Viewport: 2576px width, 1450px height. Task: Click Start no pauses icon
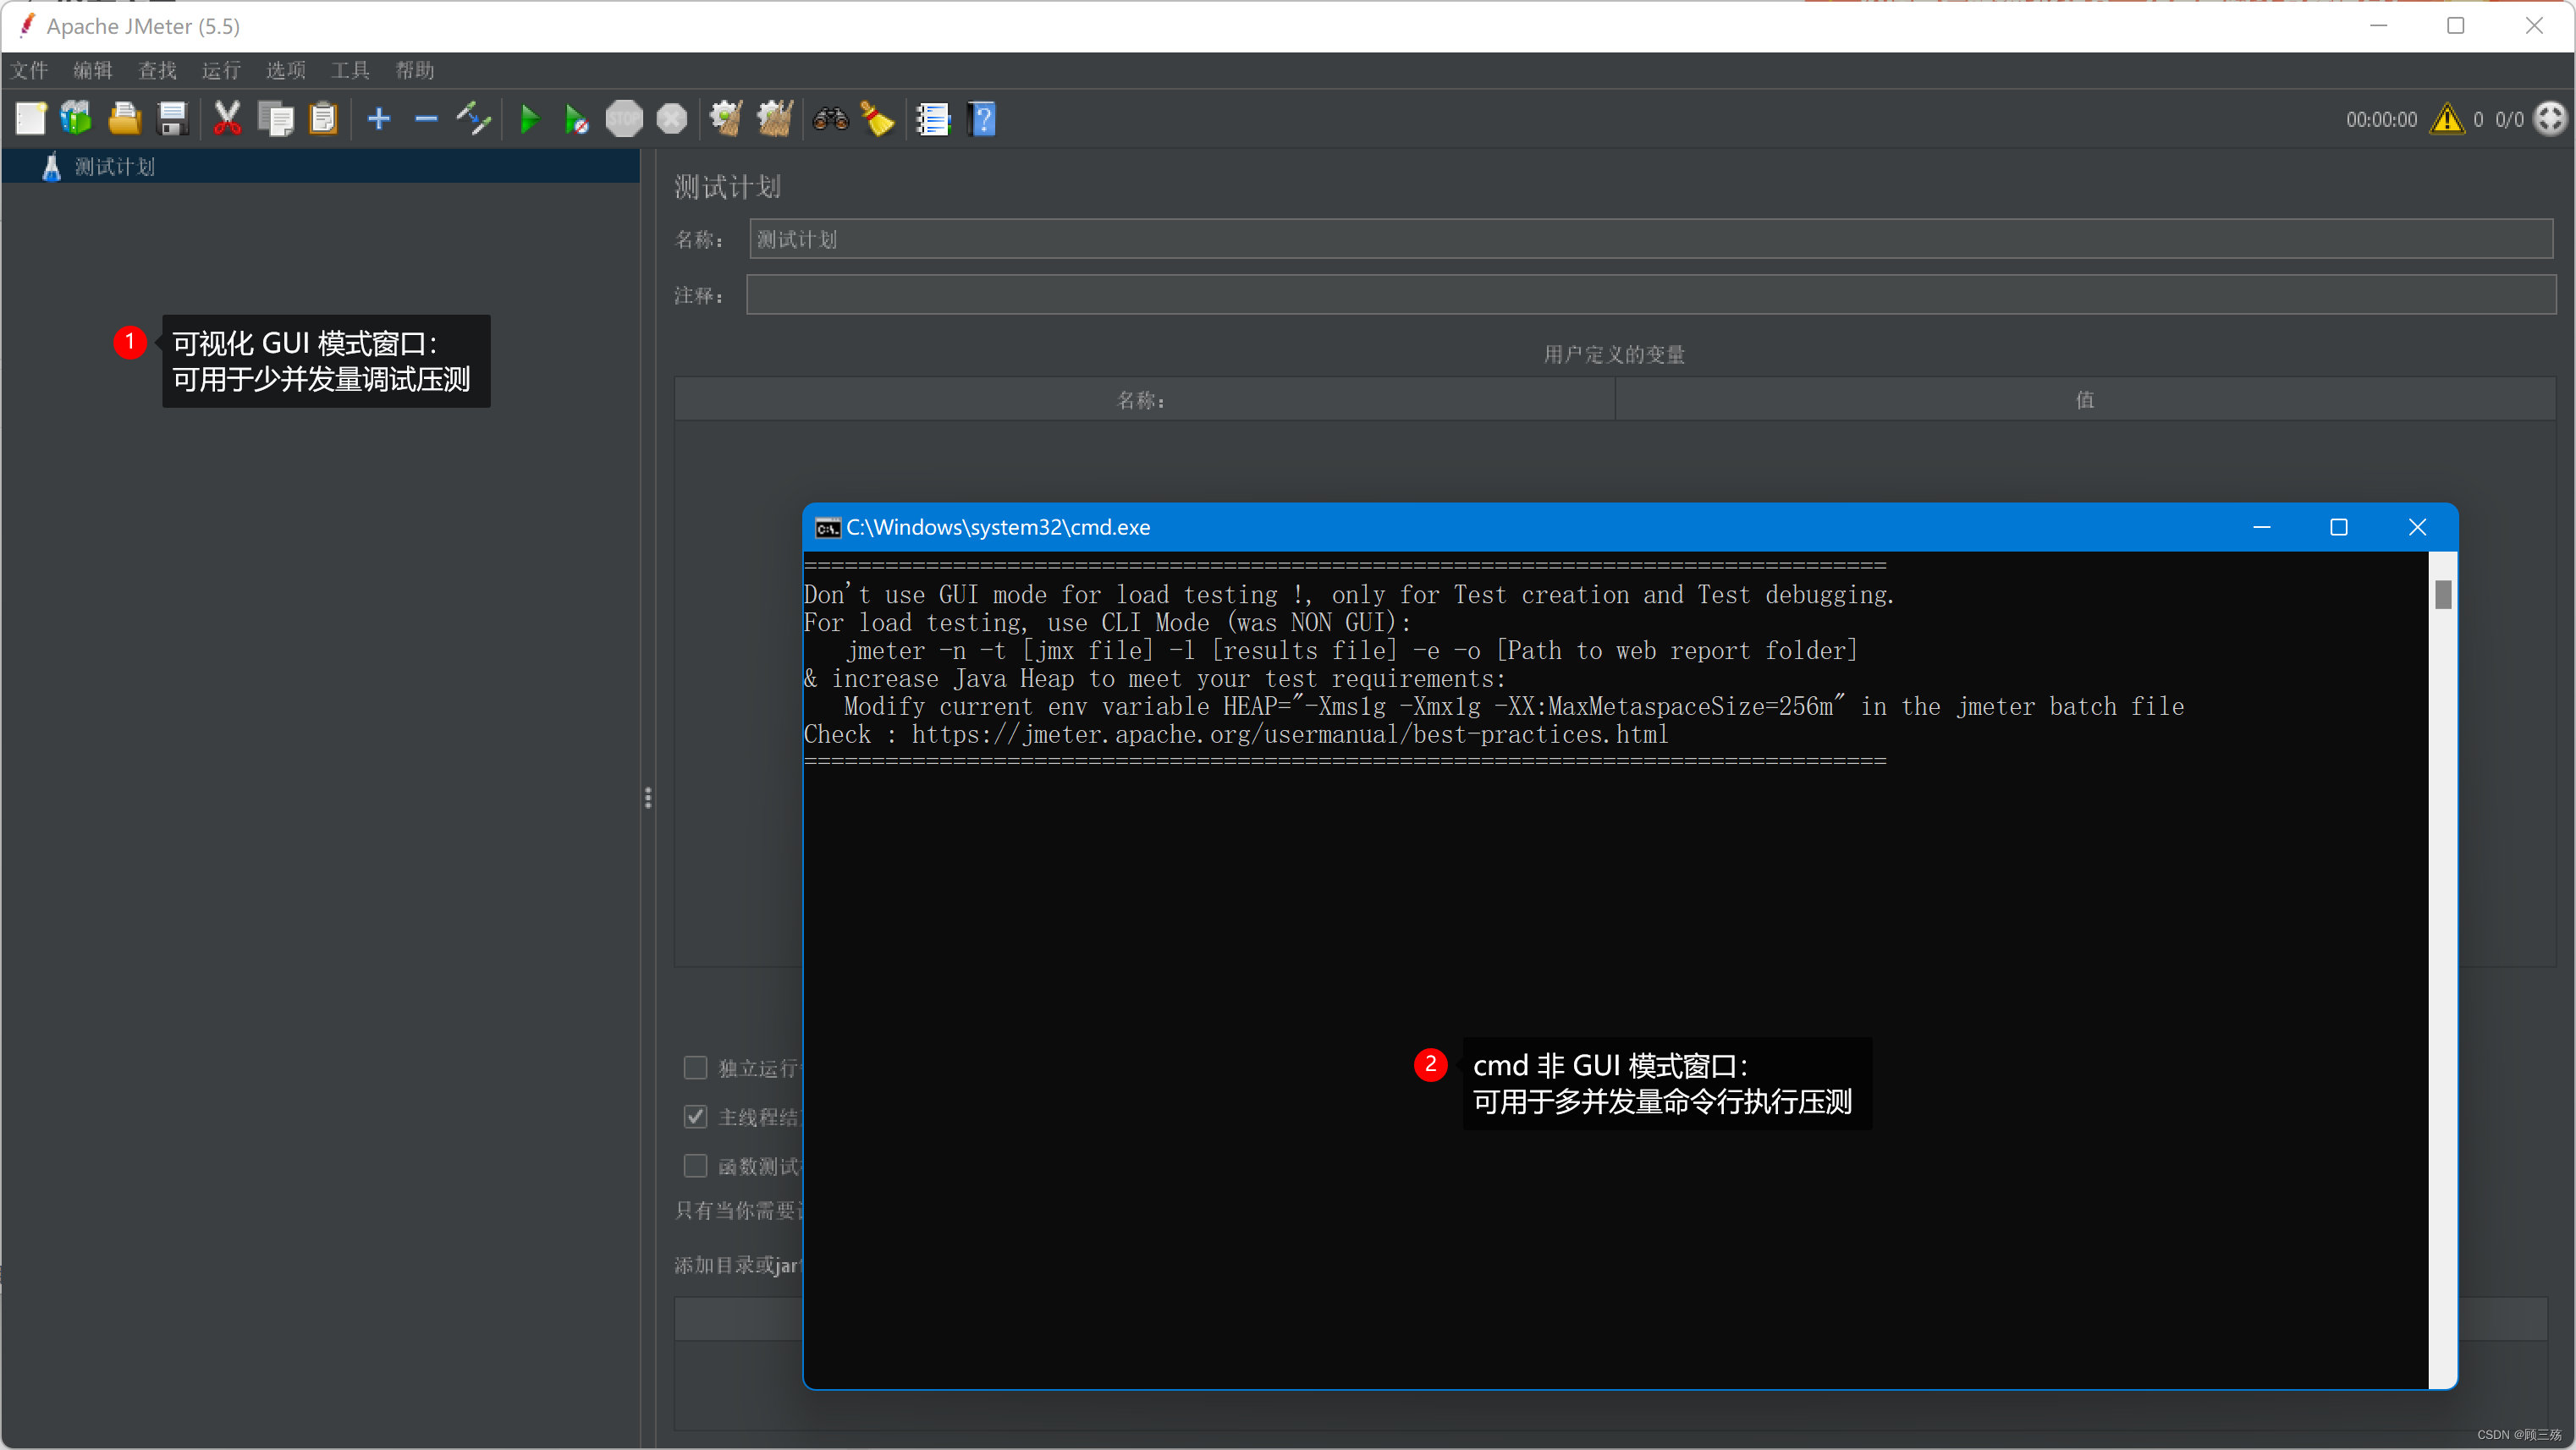pos(576,119)
